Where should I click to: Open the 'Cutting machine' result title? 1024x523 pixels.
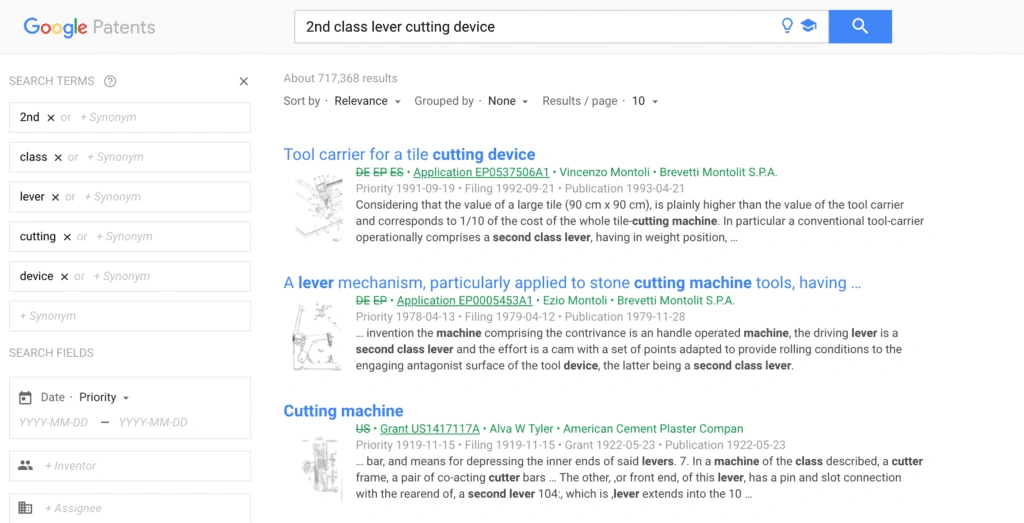point(344,411)
